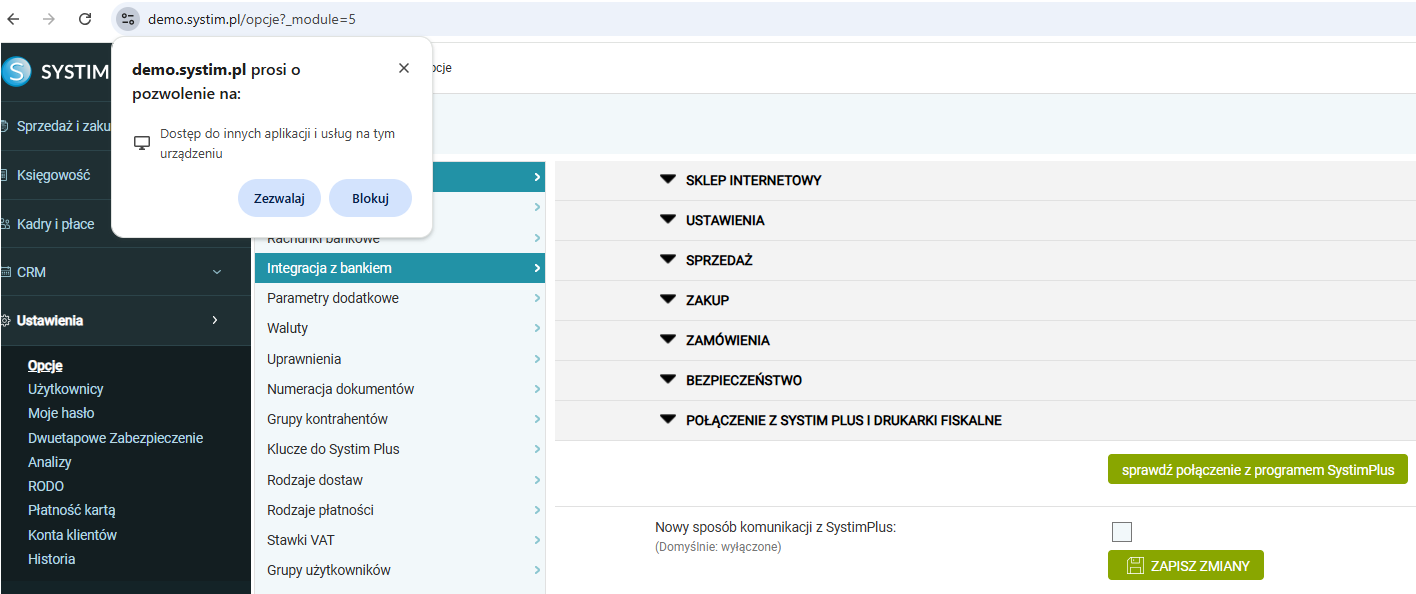Click sprawdź połączenie z programem SystimPlus
The height and width of the screenshot is (594, 1416).
(1257, 469)
